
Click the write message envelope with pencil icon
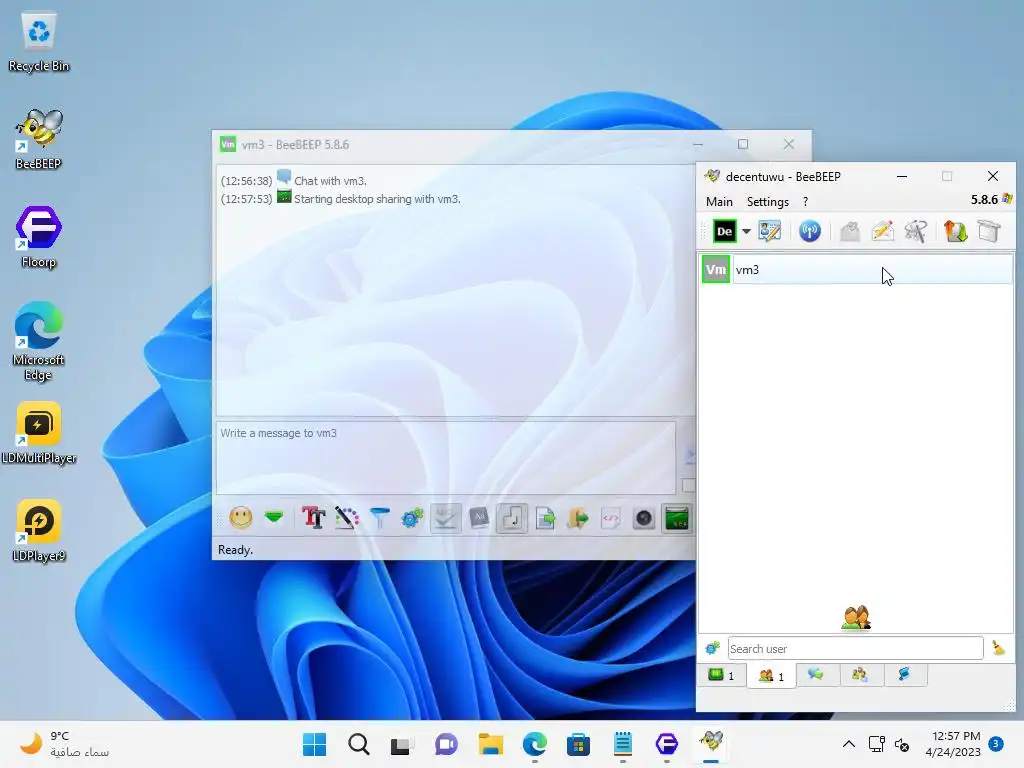click(x=883, y=231)
